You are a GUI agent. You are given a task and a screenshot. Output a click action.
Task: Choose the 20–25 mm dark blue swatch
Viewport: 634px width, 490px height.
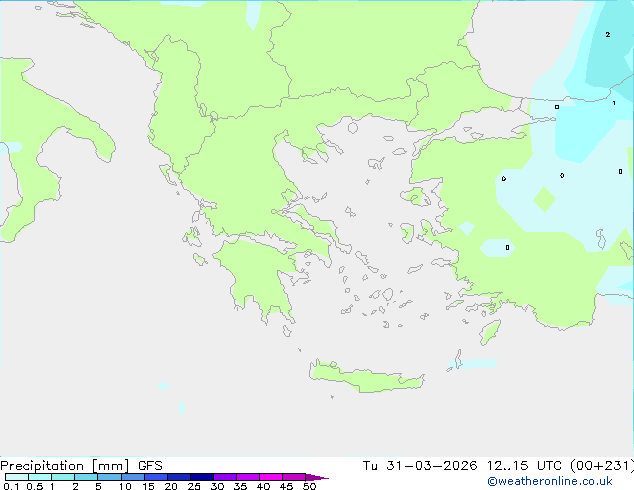179,477
